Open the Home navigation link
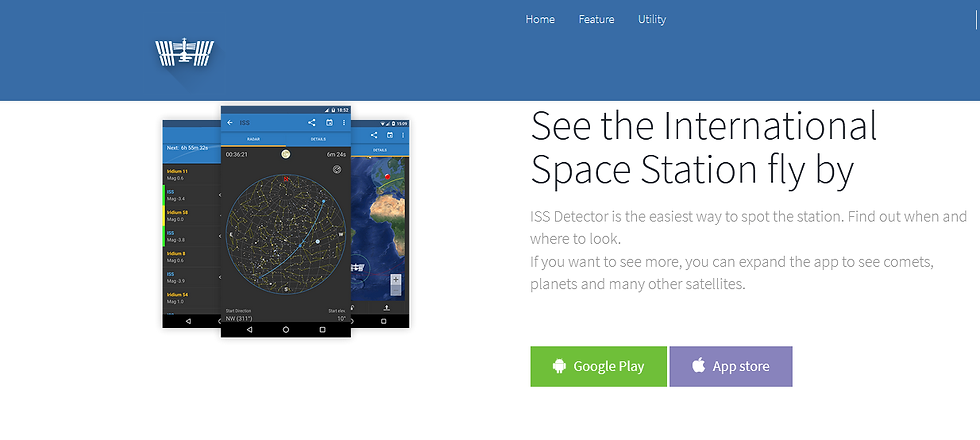This screenshot has width=980, height=440. [540, 19]
